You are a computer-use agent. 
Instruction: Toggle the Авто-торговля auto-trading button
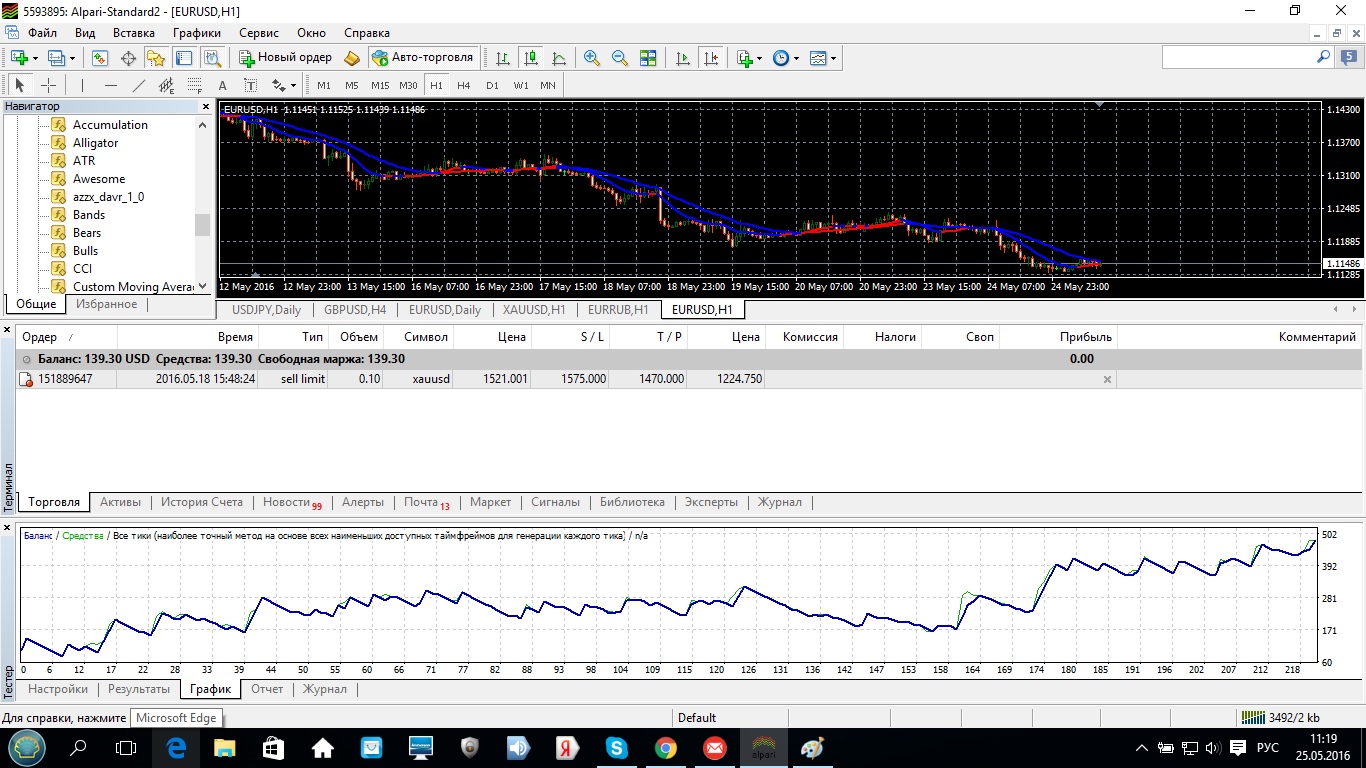click(x=422, y=58)
